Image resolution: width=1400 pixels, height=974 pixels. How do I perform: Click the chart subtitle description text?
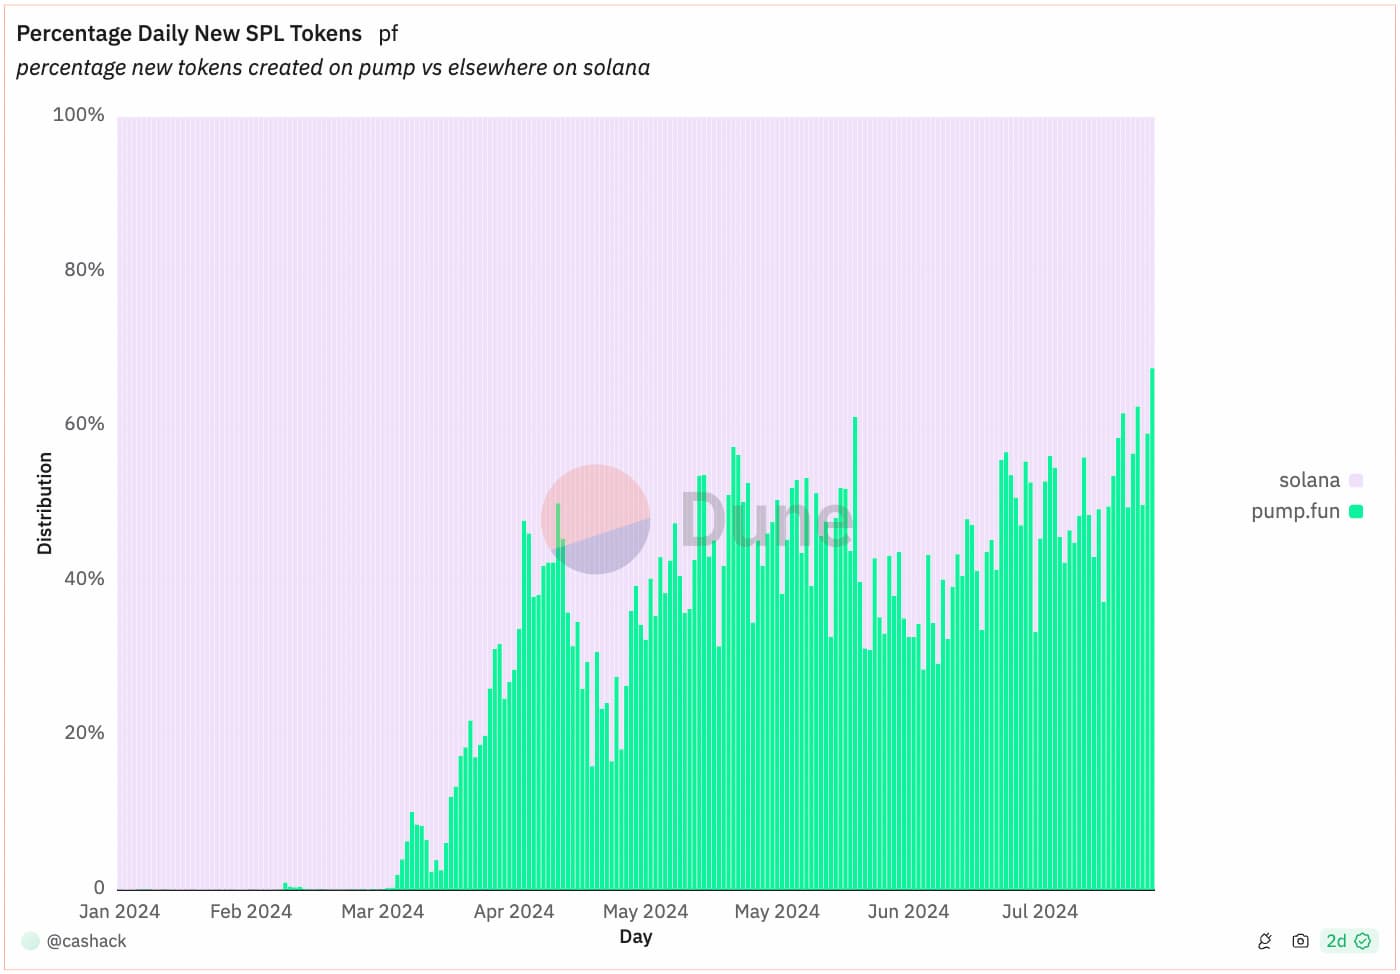pyautogui.click(x=333, y=68)
